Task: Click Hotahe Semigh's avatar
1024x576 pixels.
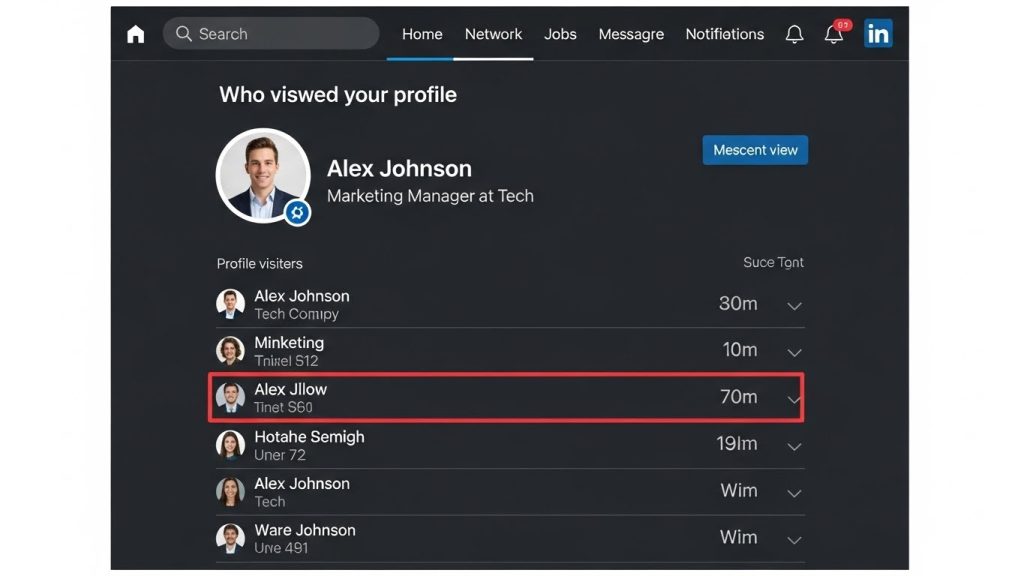Action: click(x=231, y=444)
